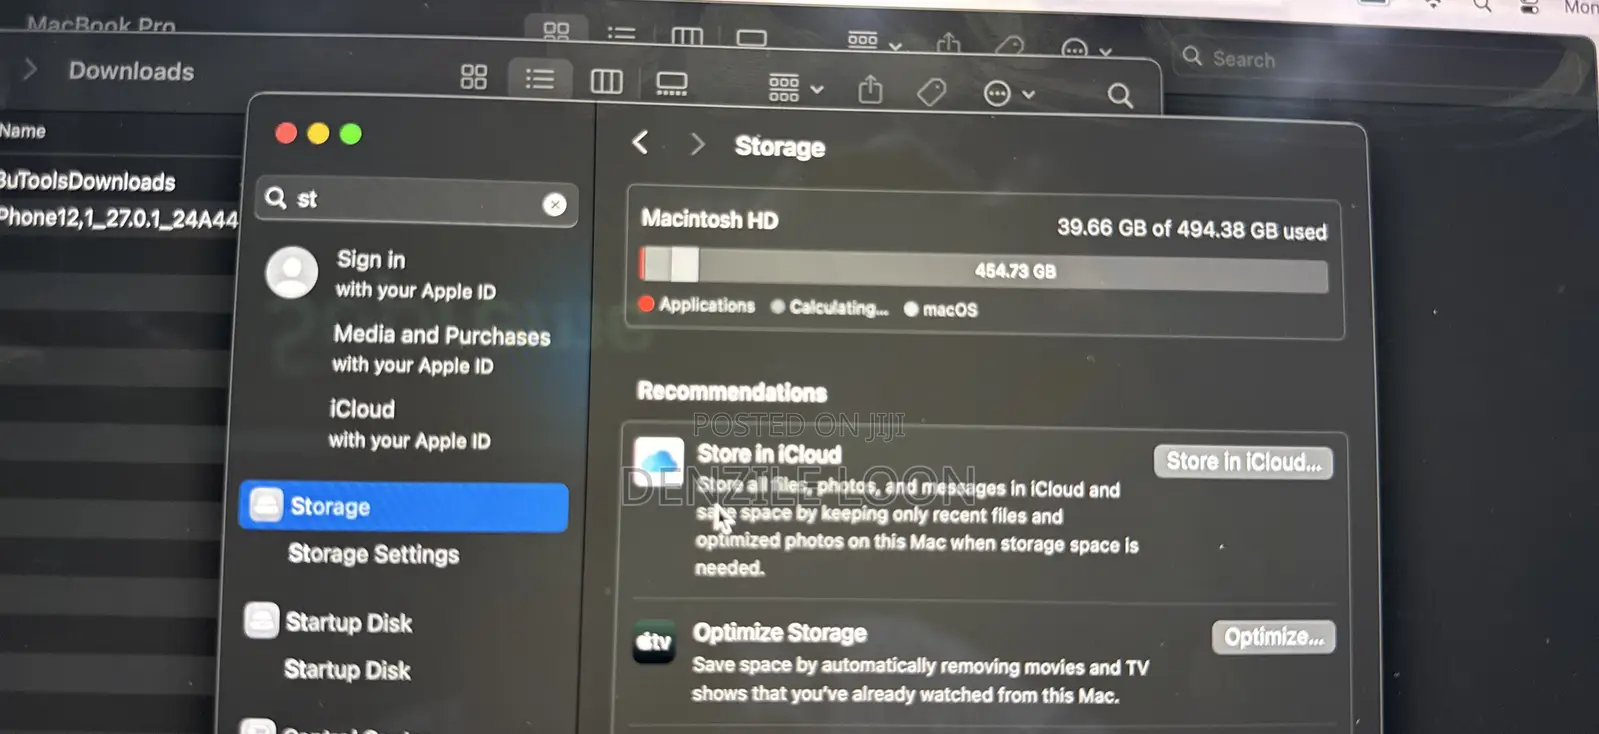Click the Apple TV icon beside Optimize Storage
Image resolution: width=1599 pixels, height=734 pixels.
coord(655,641)
